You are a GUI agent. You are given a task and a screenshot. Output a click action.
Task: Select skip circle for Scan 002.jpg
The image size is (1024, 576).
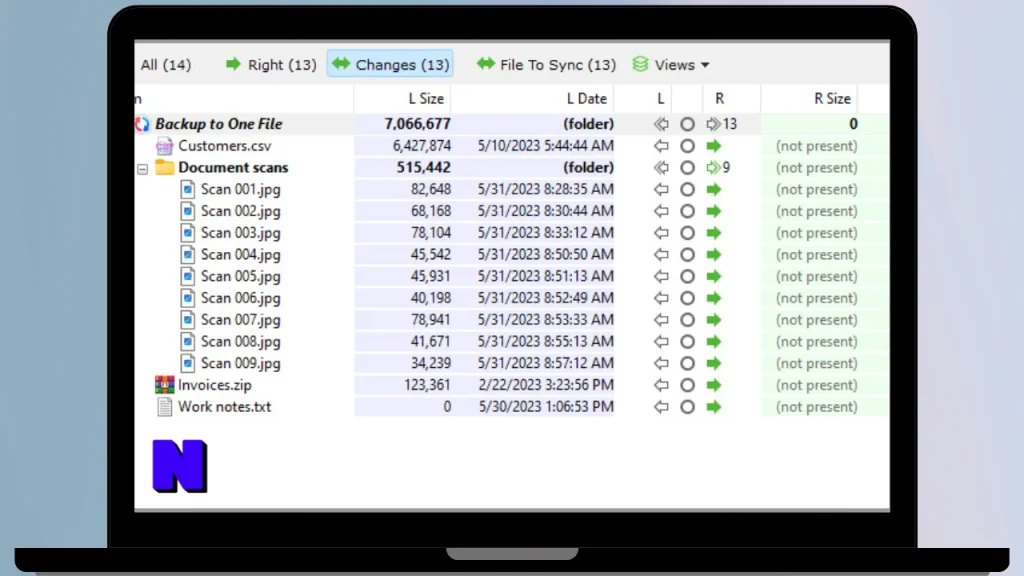pos(687,211)
